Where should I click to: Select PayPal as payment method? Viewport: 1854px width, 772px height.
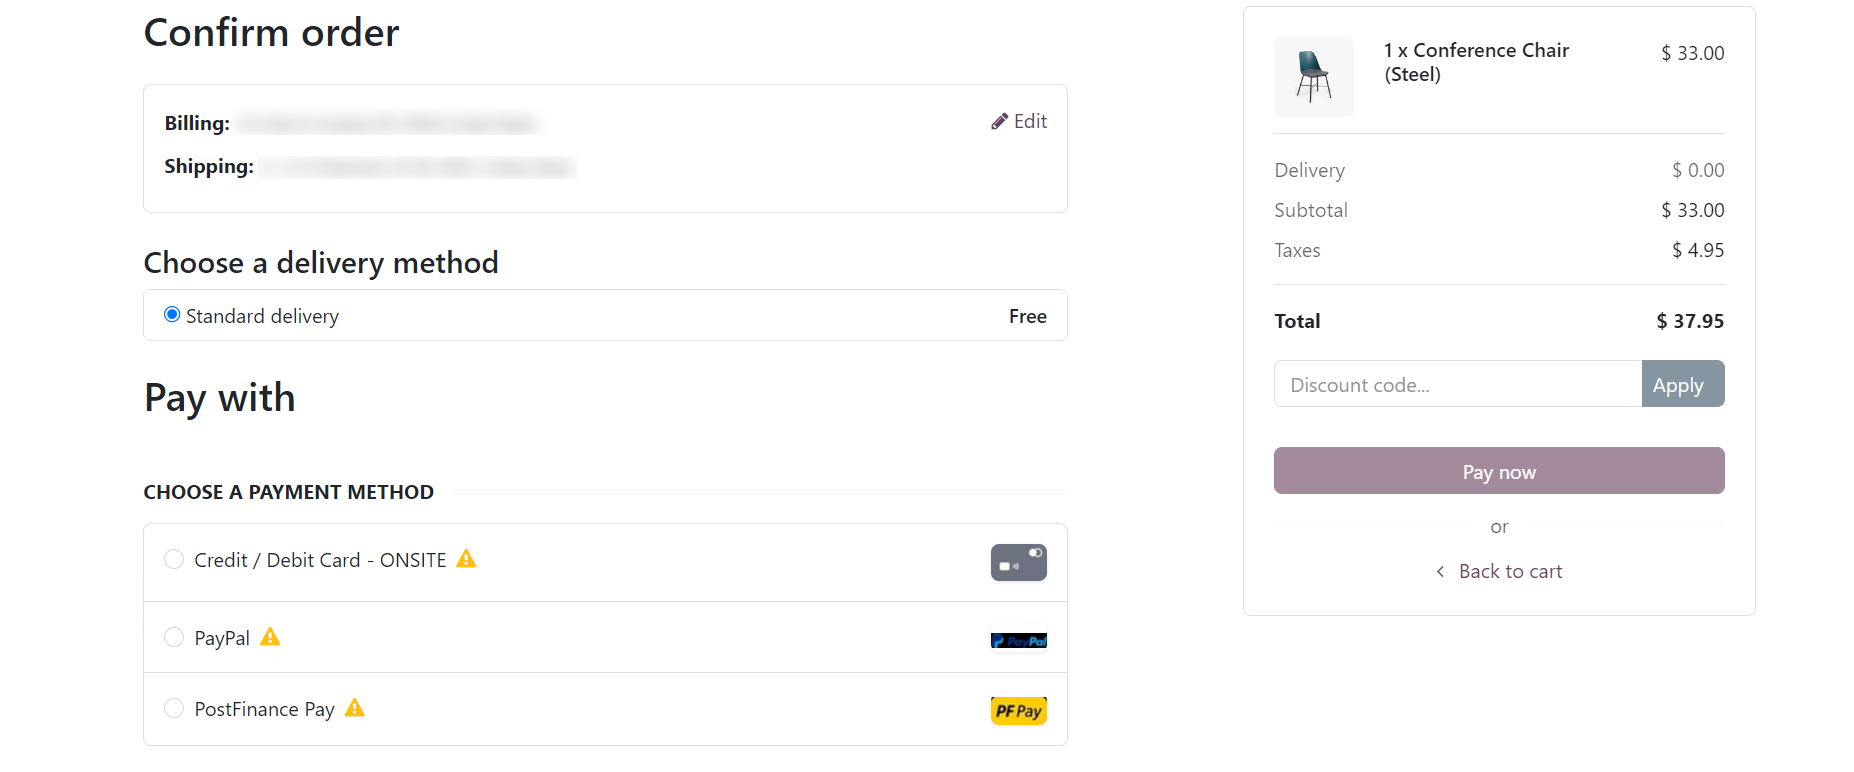click(174, 637)
